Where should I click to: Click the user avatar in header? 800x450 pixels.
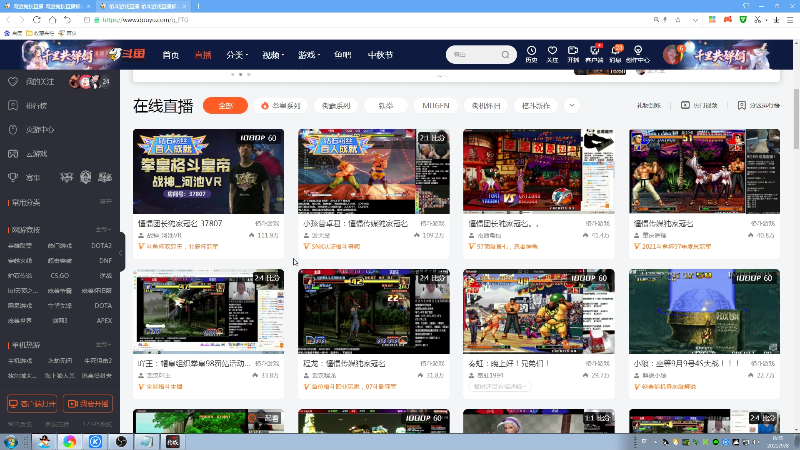click(672, 55)
